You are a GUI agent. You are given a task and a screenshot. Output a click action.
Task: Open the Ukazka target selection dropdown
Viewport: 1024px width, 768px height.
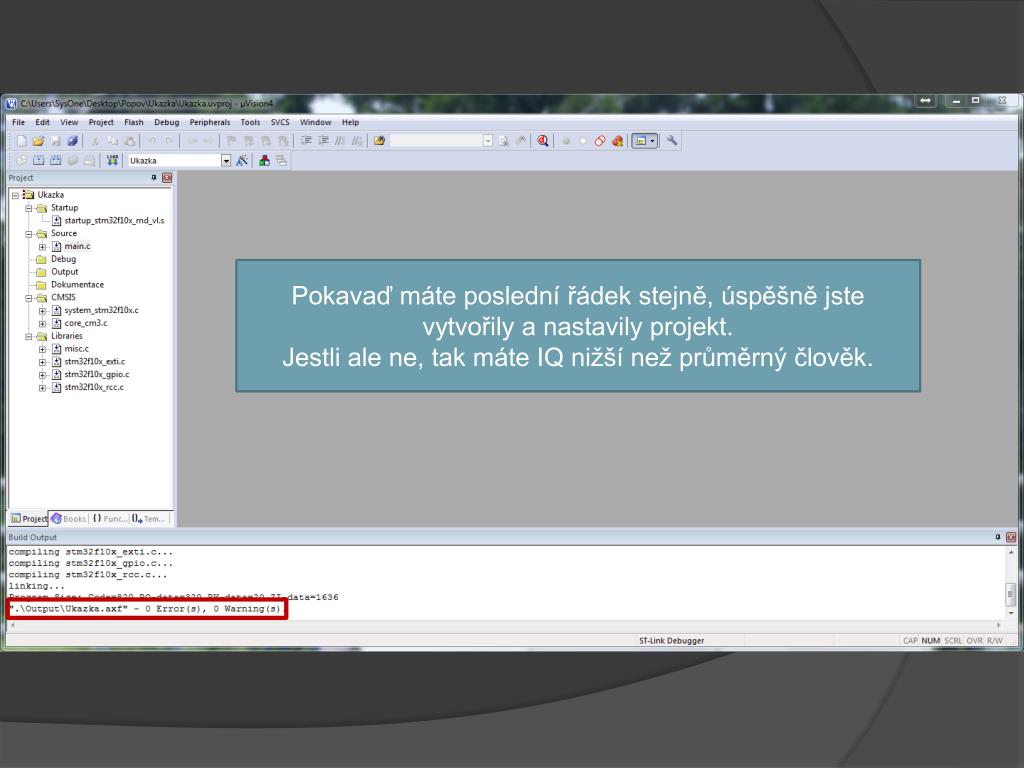pos(226,161)
